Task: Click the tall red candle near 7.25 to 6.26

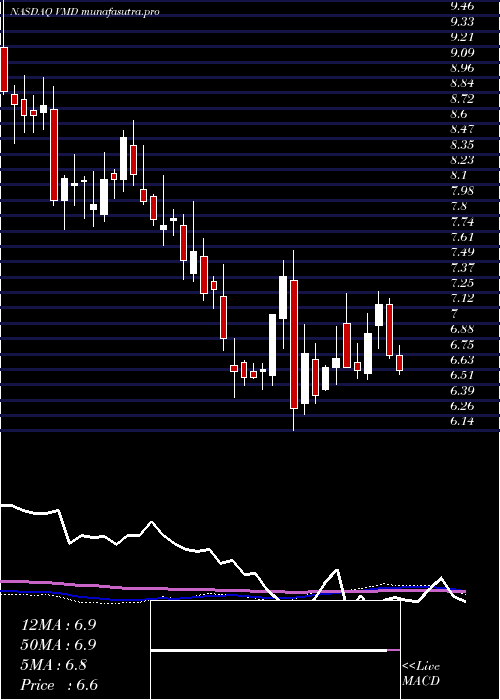Action: tap(294, 344)
